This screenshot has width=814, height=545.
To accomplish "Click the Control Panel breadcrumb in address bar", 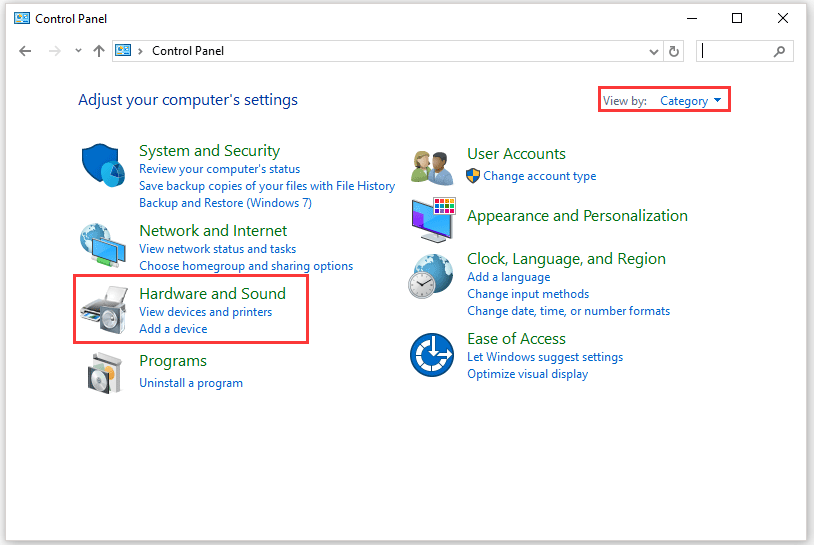I will (x=188, y=51).
